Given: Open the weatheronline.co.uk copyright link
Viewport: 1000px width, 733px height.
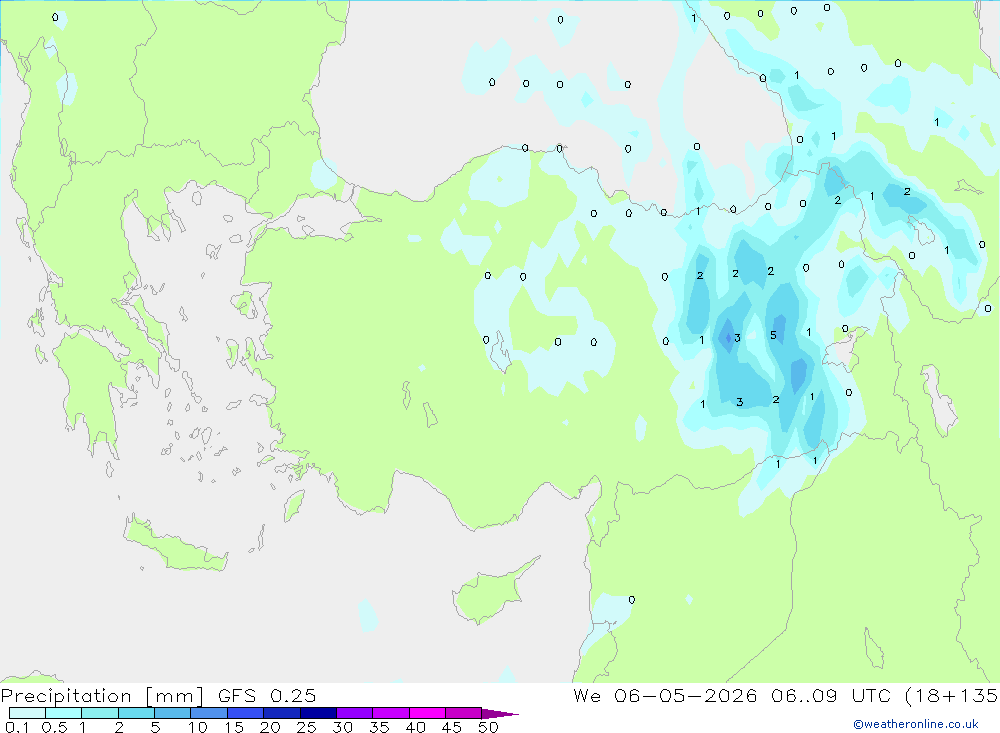Looking at the screenshot, I should click(916, 724).
